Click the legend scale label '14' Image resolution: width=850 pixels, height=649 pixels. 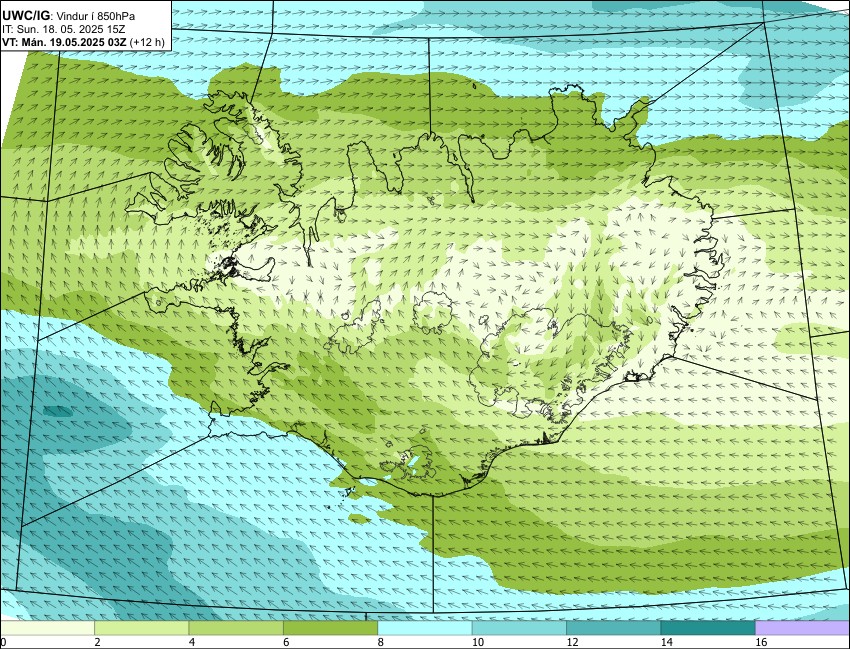(666, 642)
